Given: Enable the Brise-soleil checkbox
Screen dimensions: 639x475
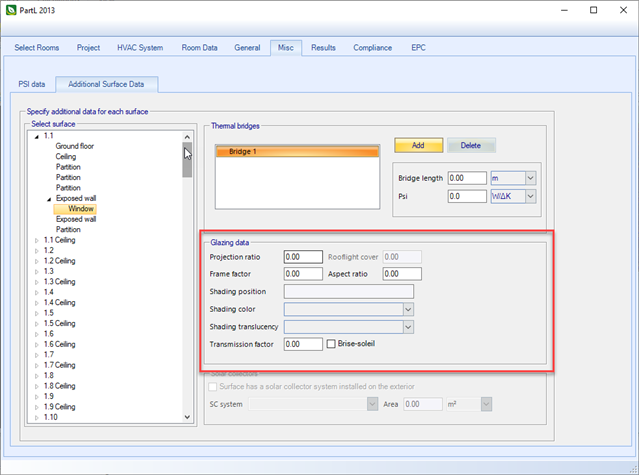Looking at the screenshot, I should tap(331, 344).
